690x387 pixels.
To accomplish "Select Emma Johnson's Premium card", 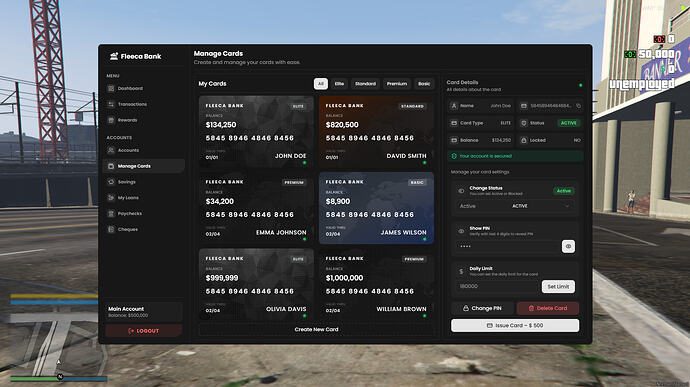I will point(256,208).
